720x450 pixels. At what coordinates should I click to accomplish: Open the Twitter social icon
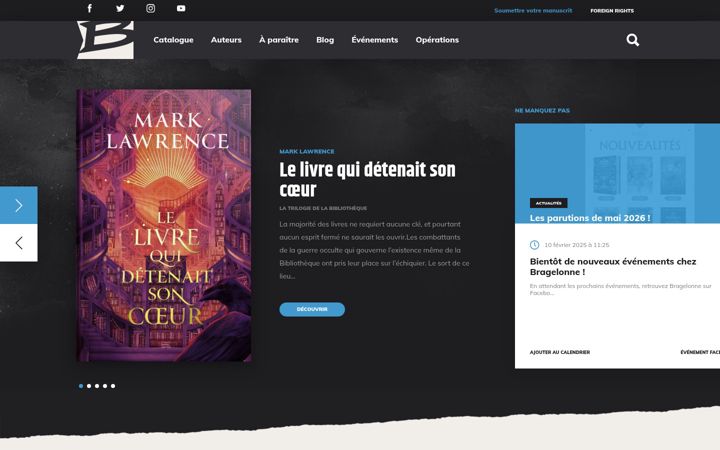120,8
